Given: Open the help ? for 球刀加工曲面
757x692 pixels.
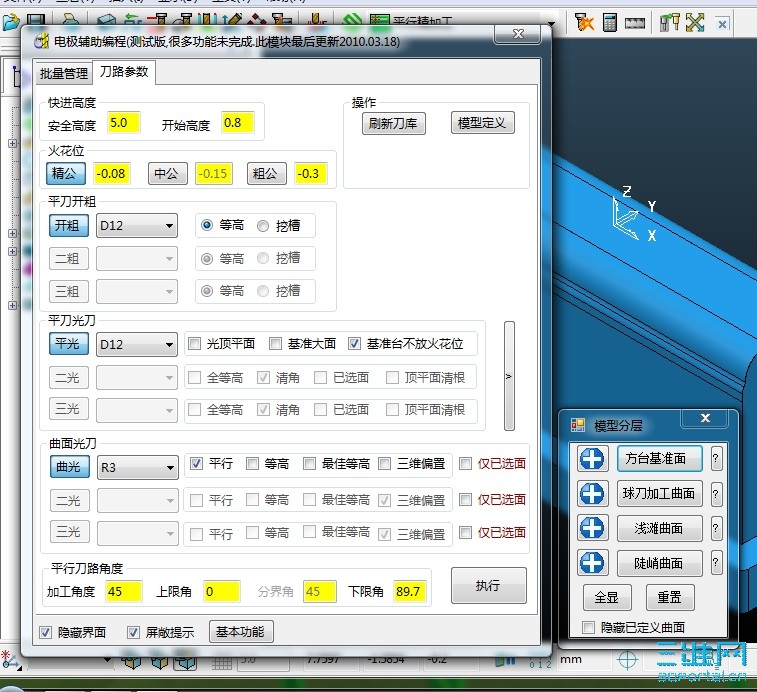Looking at the screenshot, I should pyautogui.click(x=716, y=494).
